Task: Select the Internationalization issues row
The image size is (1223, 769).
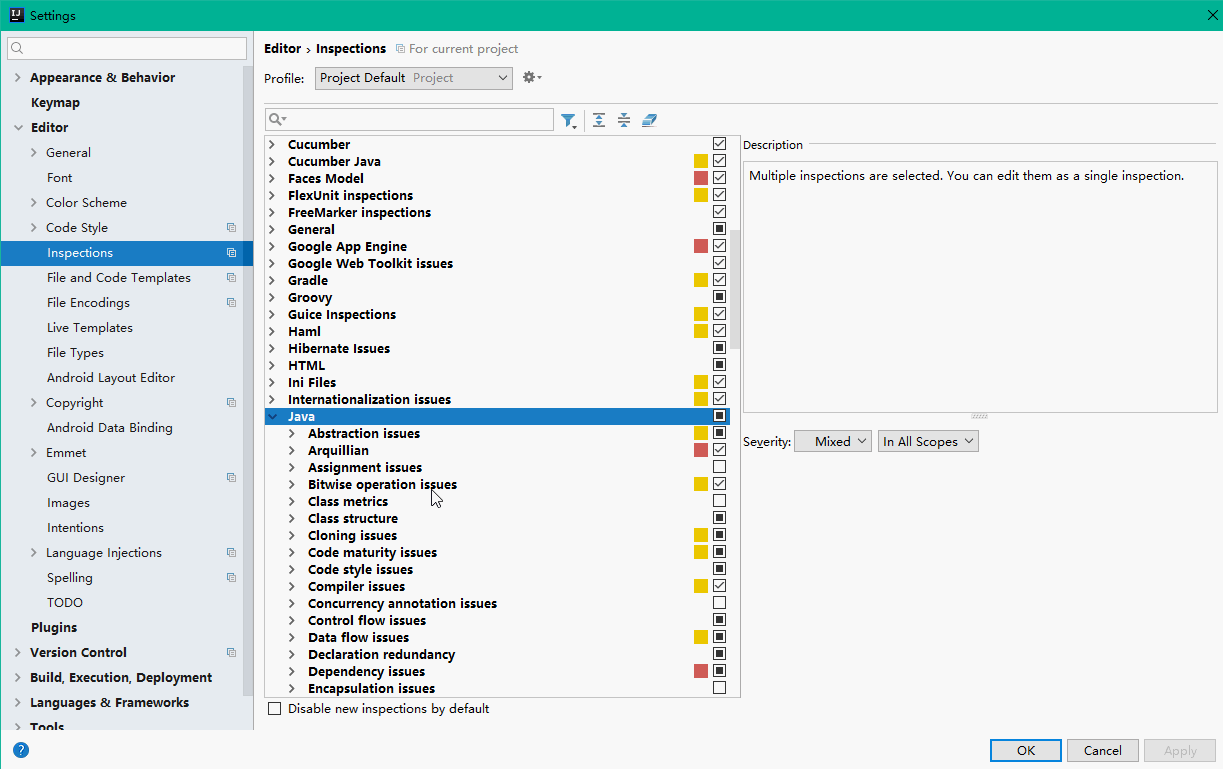Action: [497, 399]
